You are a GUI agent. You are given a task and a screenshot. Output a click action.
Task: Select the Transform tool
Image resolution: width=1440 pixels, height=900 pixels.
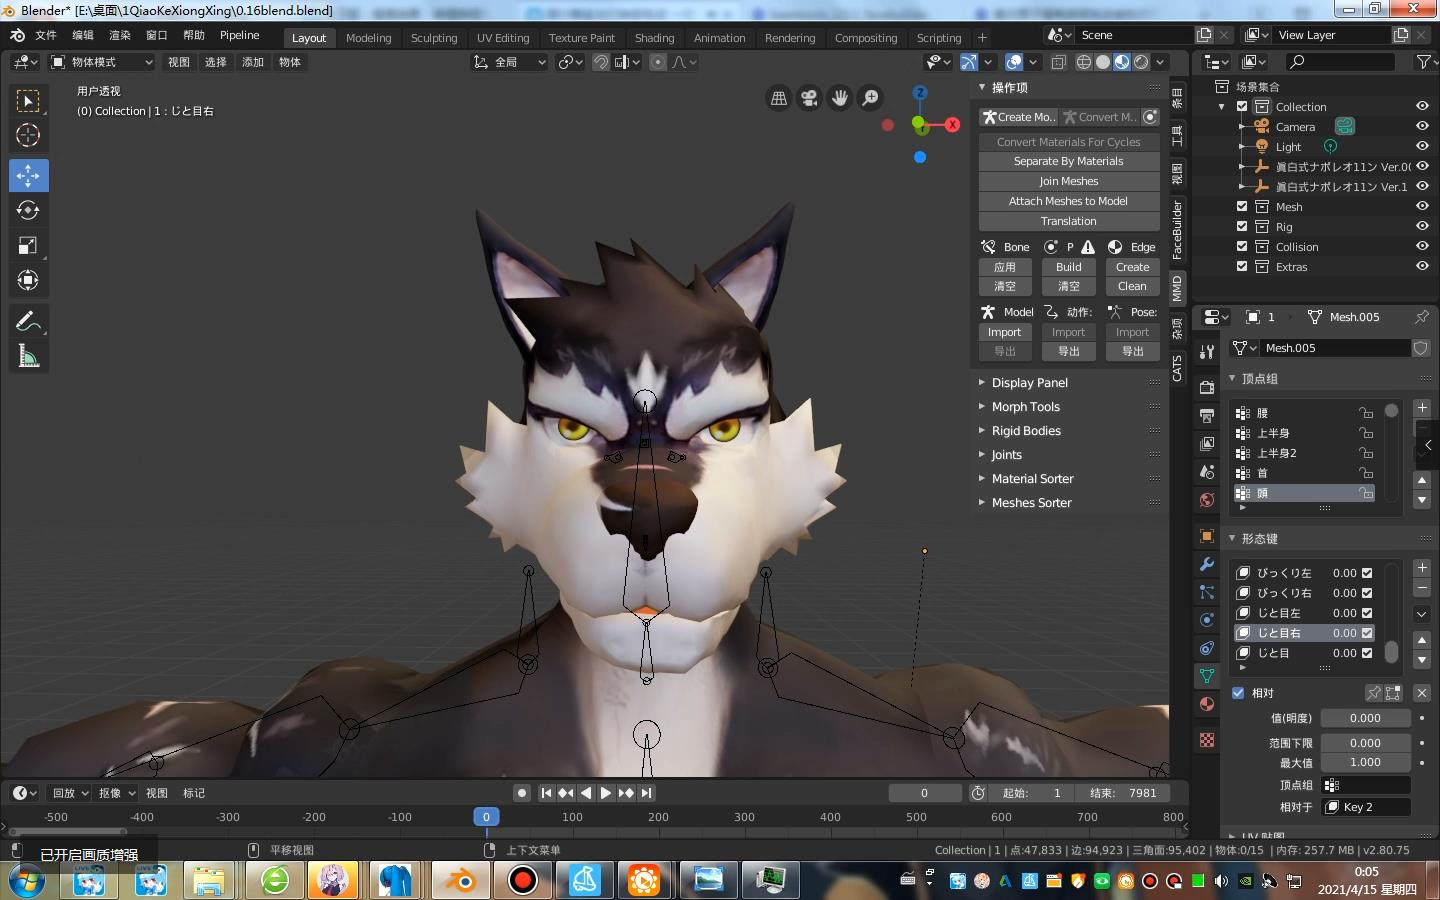tap(28, 281)
